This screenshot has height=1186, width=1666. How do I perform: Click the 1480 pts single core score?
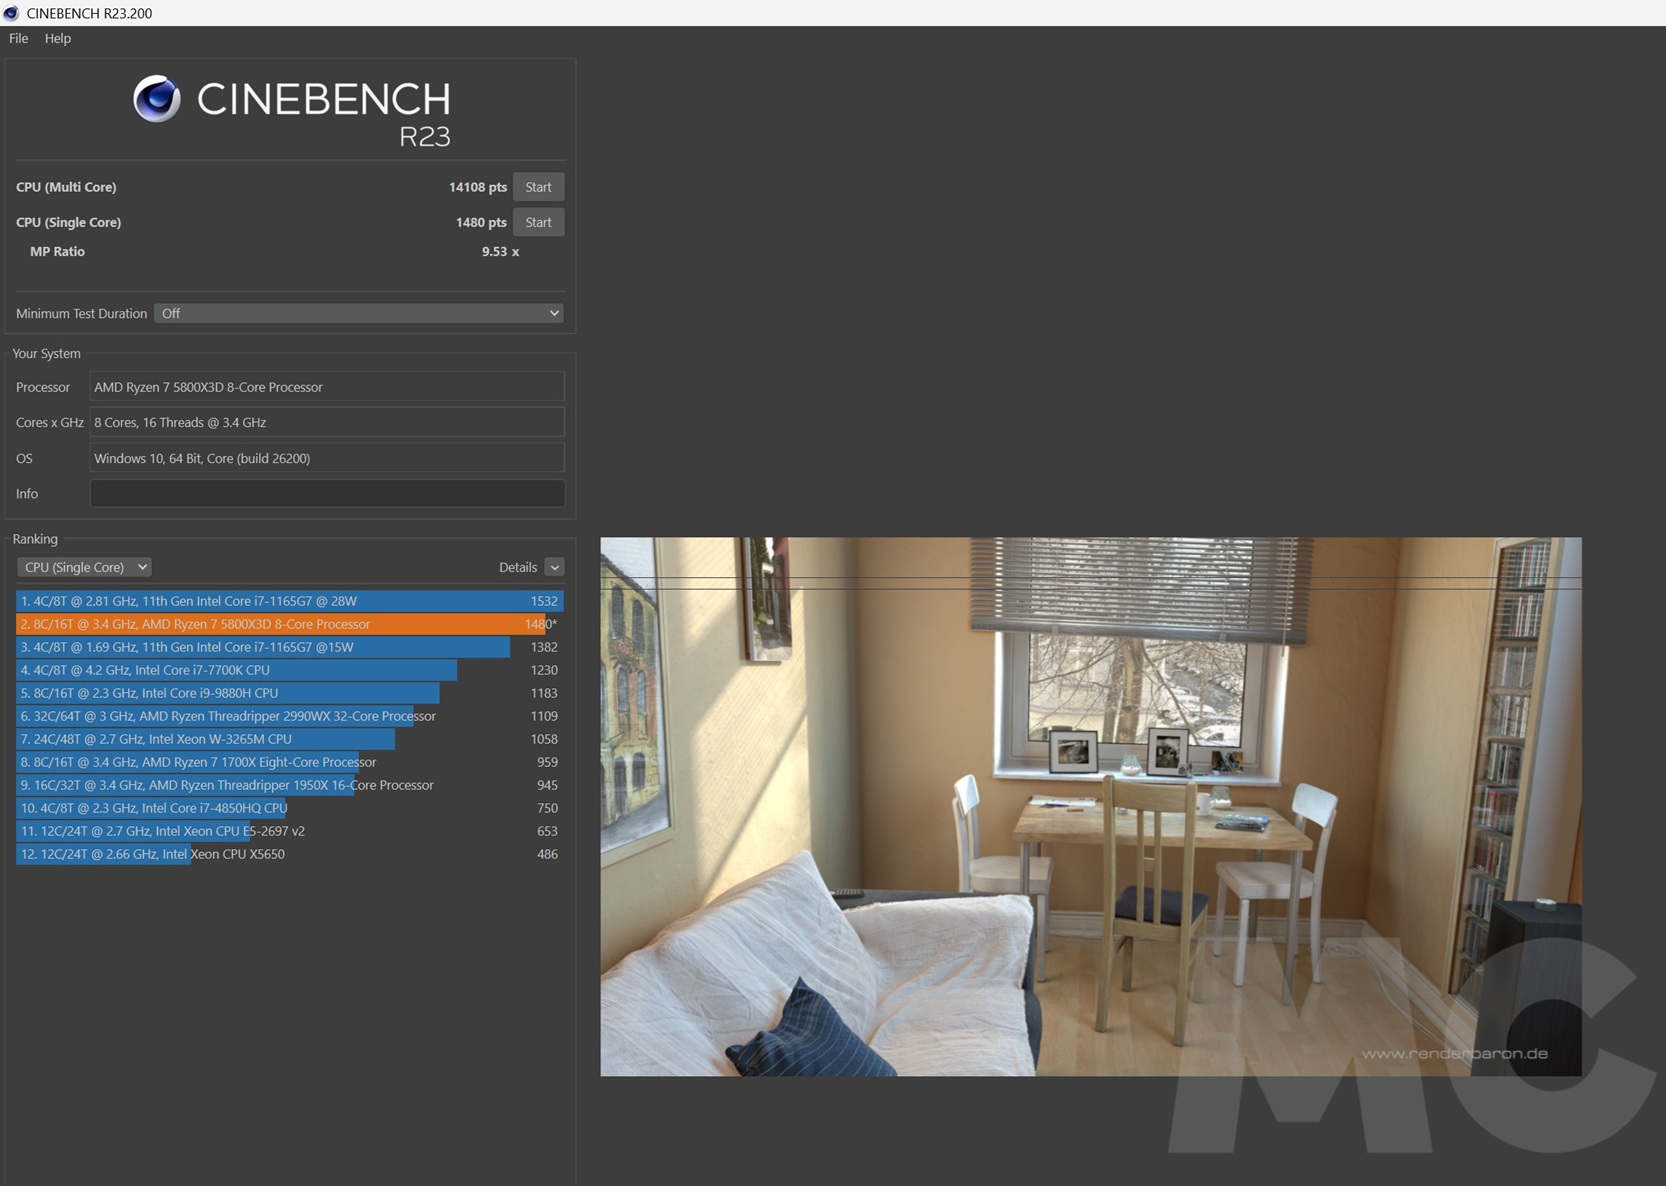pos(481,222)
